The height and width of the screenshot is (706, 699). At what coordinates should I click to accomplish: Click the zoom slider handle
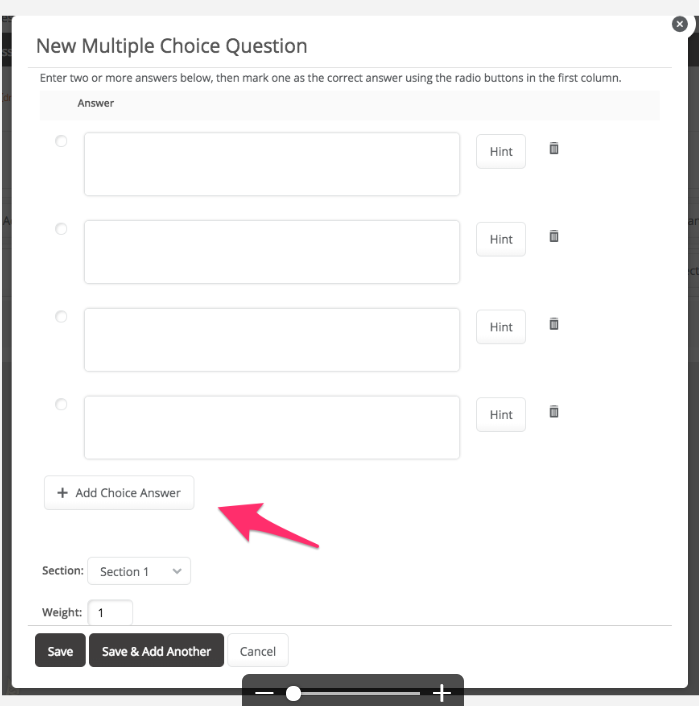coord(294,693)
